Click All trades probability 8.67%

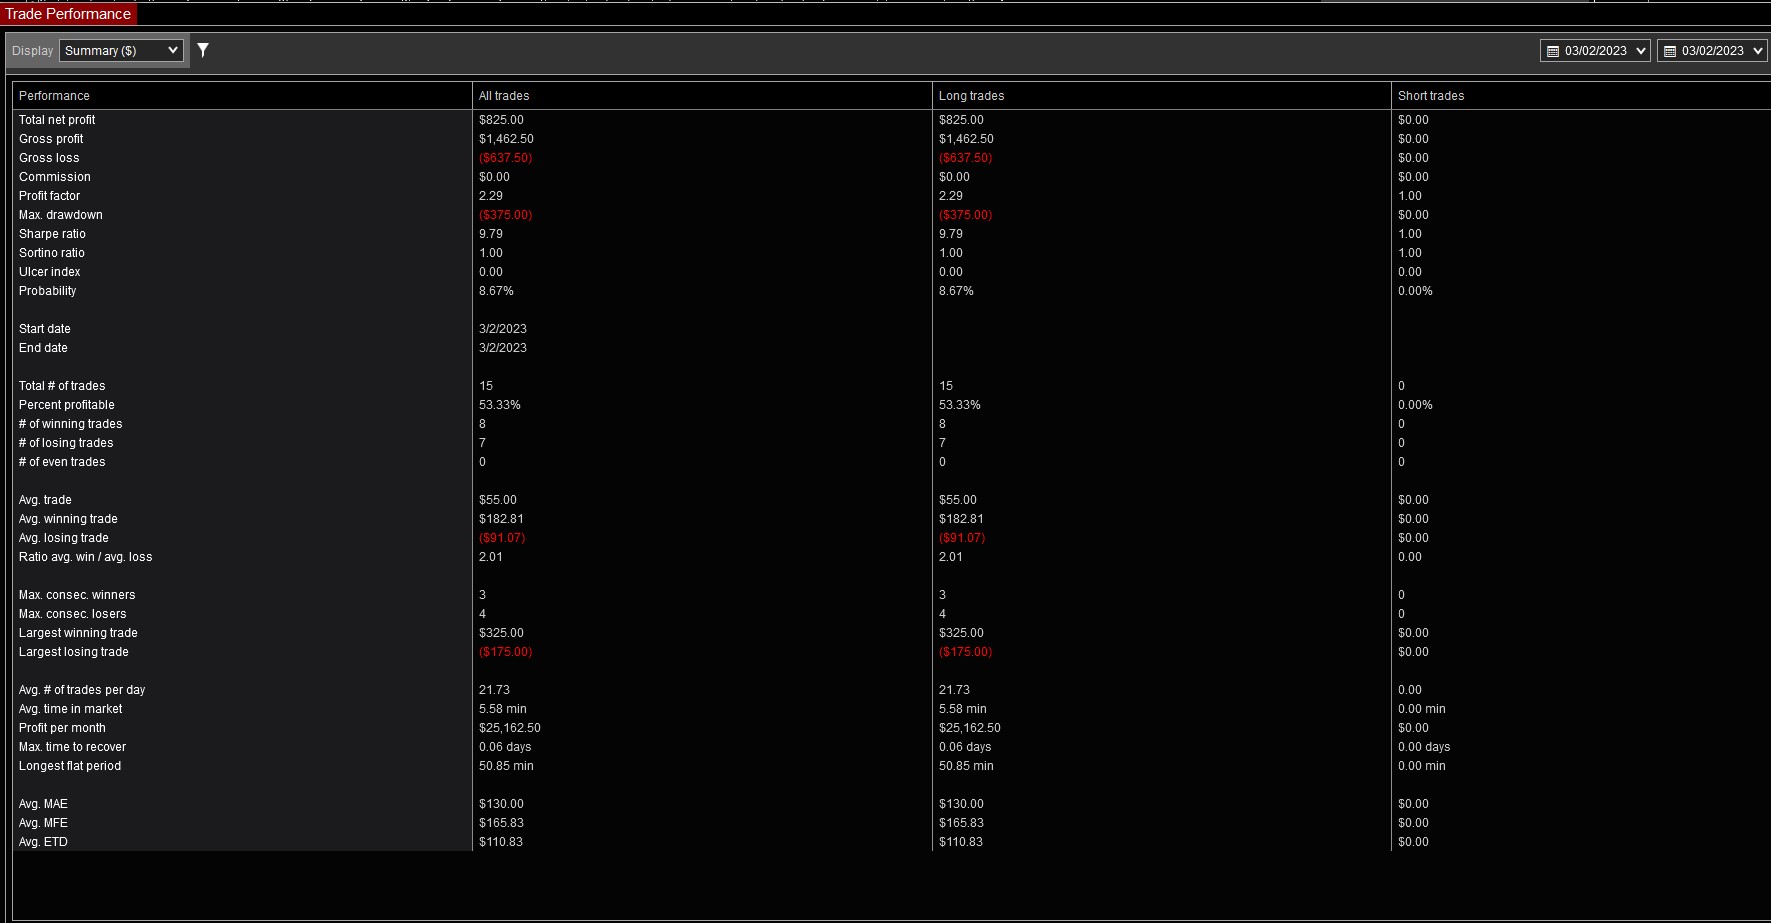(x=496, y=291)
